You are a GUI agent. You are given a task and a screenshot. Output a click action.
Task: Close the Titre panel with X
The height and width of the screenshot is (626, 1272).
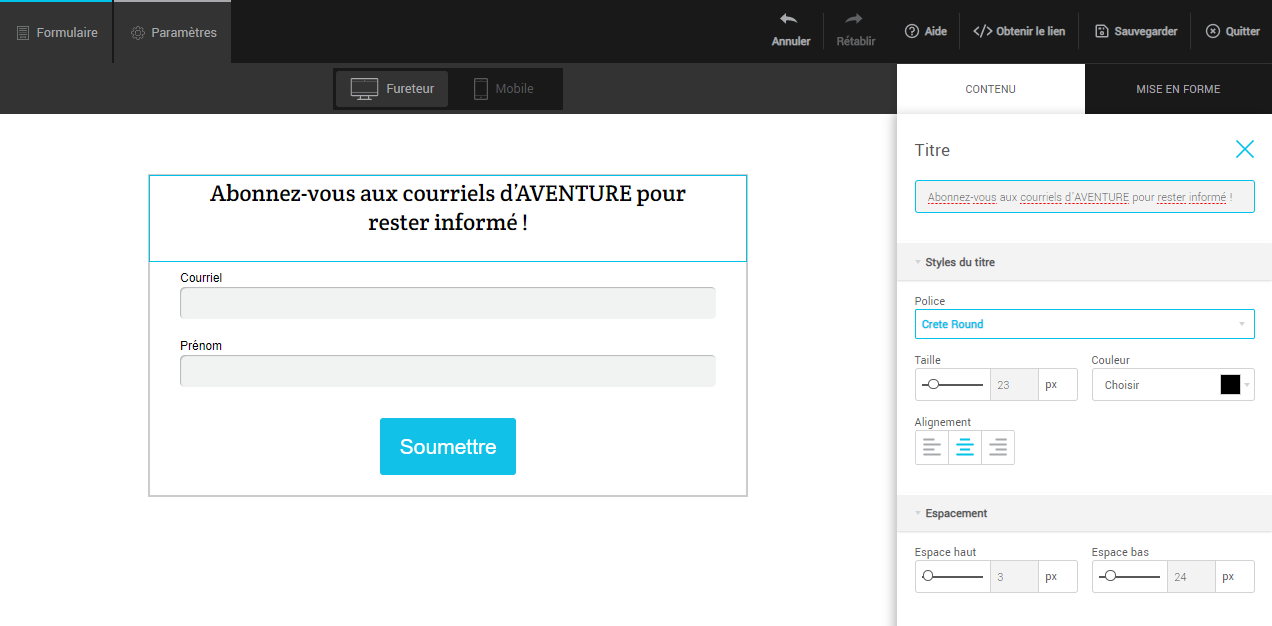coord(1244,149)
